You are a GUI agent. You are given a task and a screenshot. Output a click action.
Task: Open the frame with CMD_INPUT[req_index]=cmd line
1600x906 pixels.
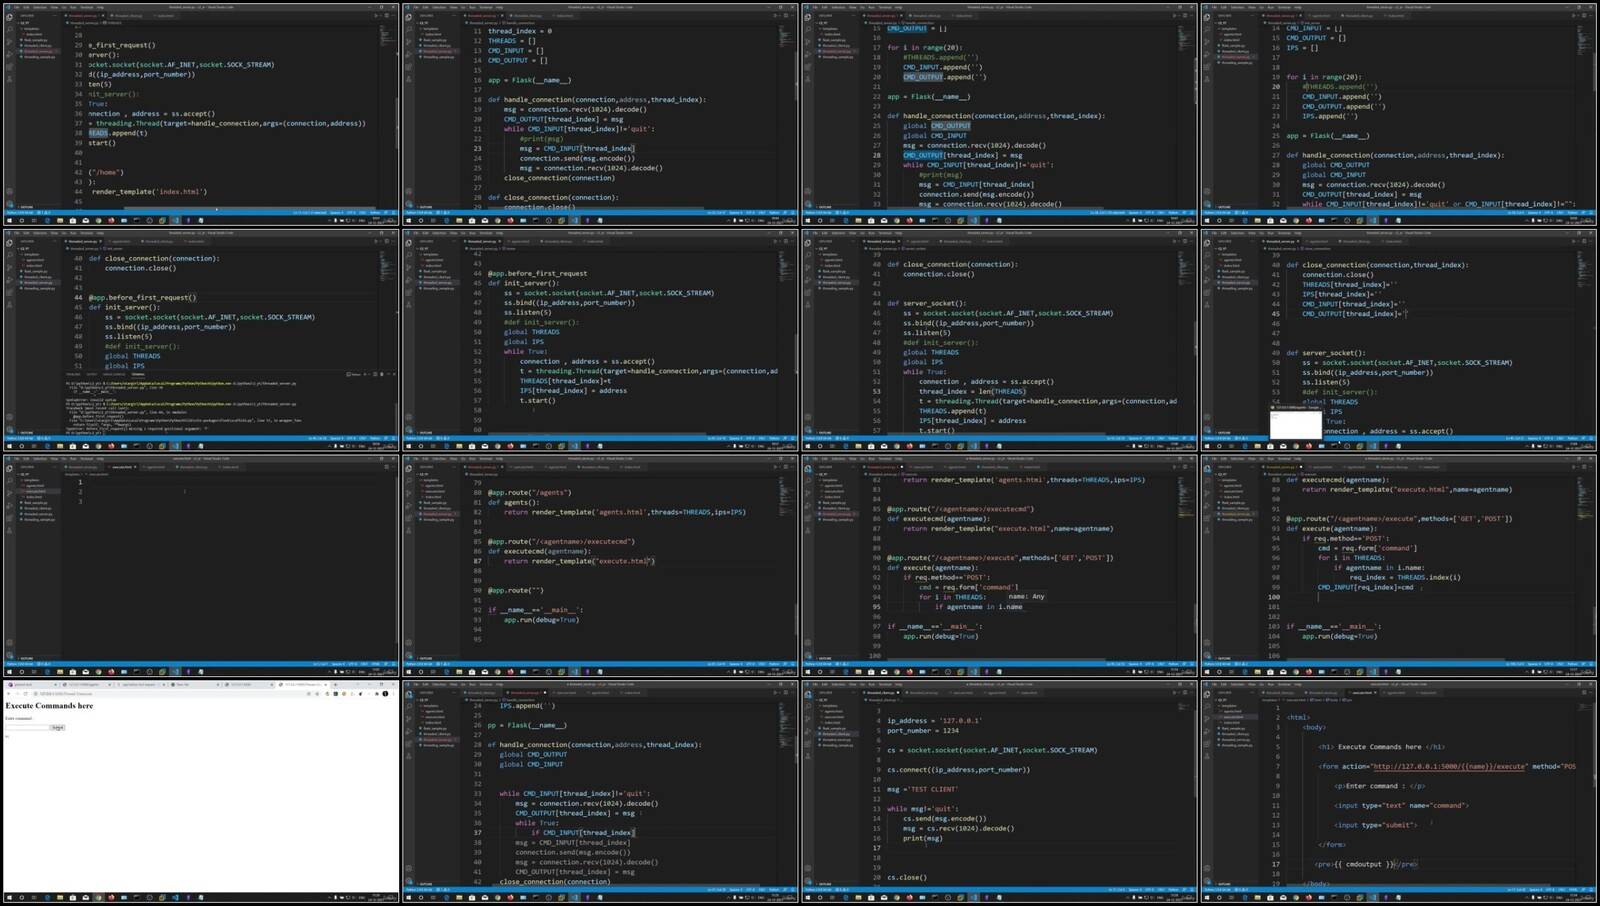click(1399, 566)
